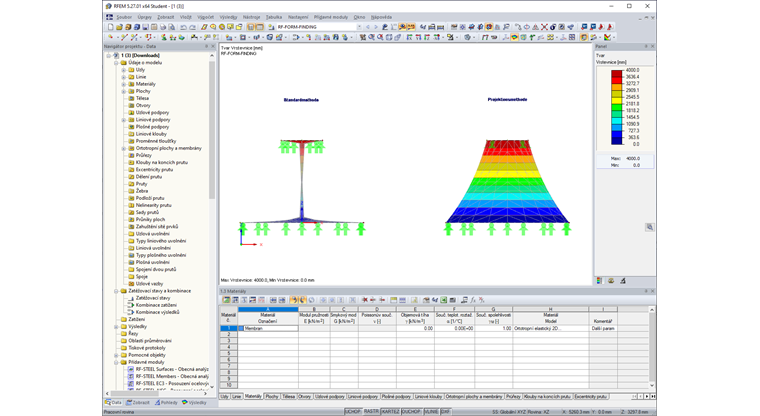Screen dimensions: 760x416
Task: Switch to the Pohledy navigator tab
Action: coord(166,402)
